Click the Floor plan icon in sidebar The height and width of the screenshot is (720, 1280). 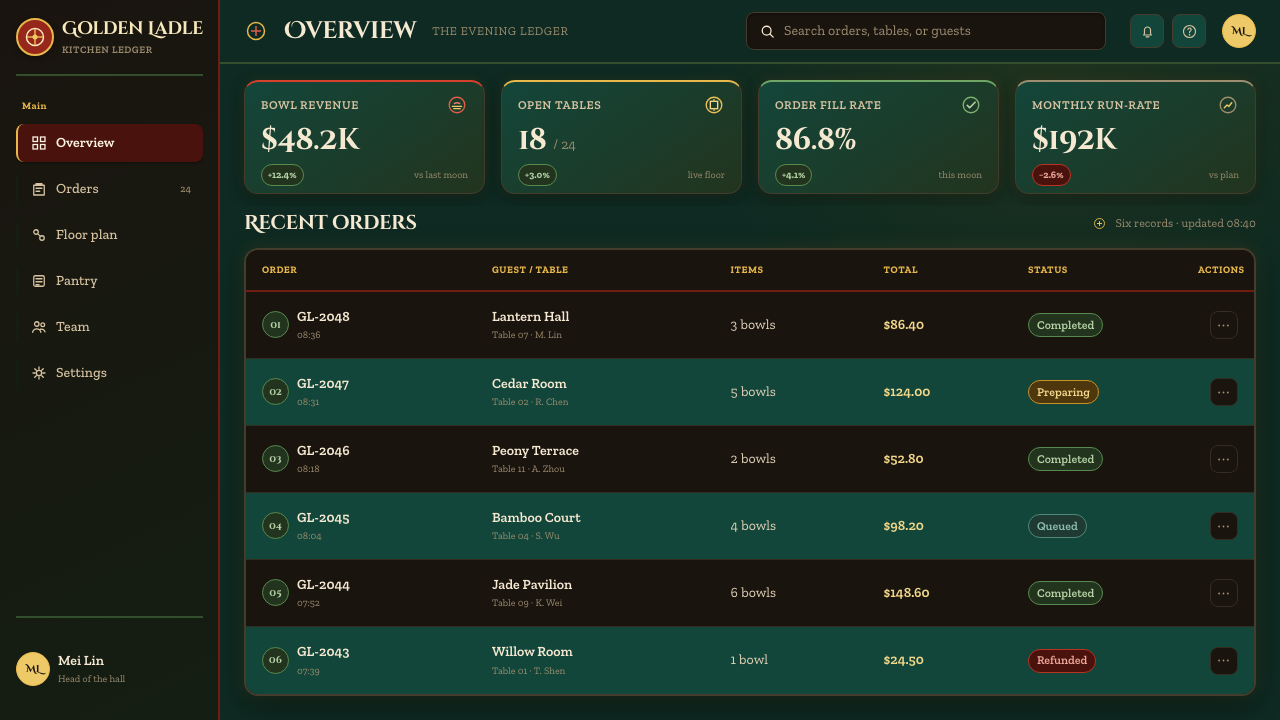pos(39,235)
